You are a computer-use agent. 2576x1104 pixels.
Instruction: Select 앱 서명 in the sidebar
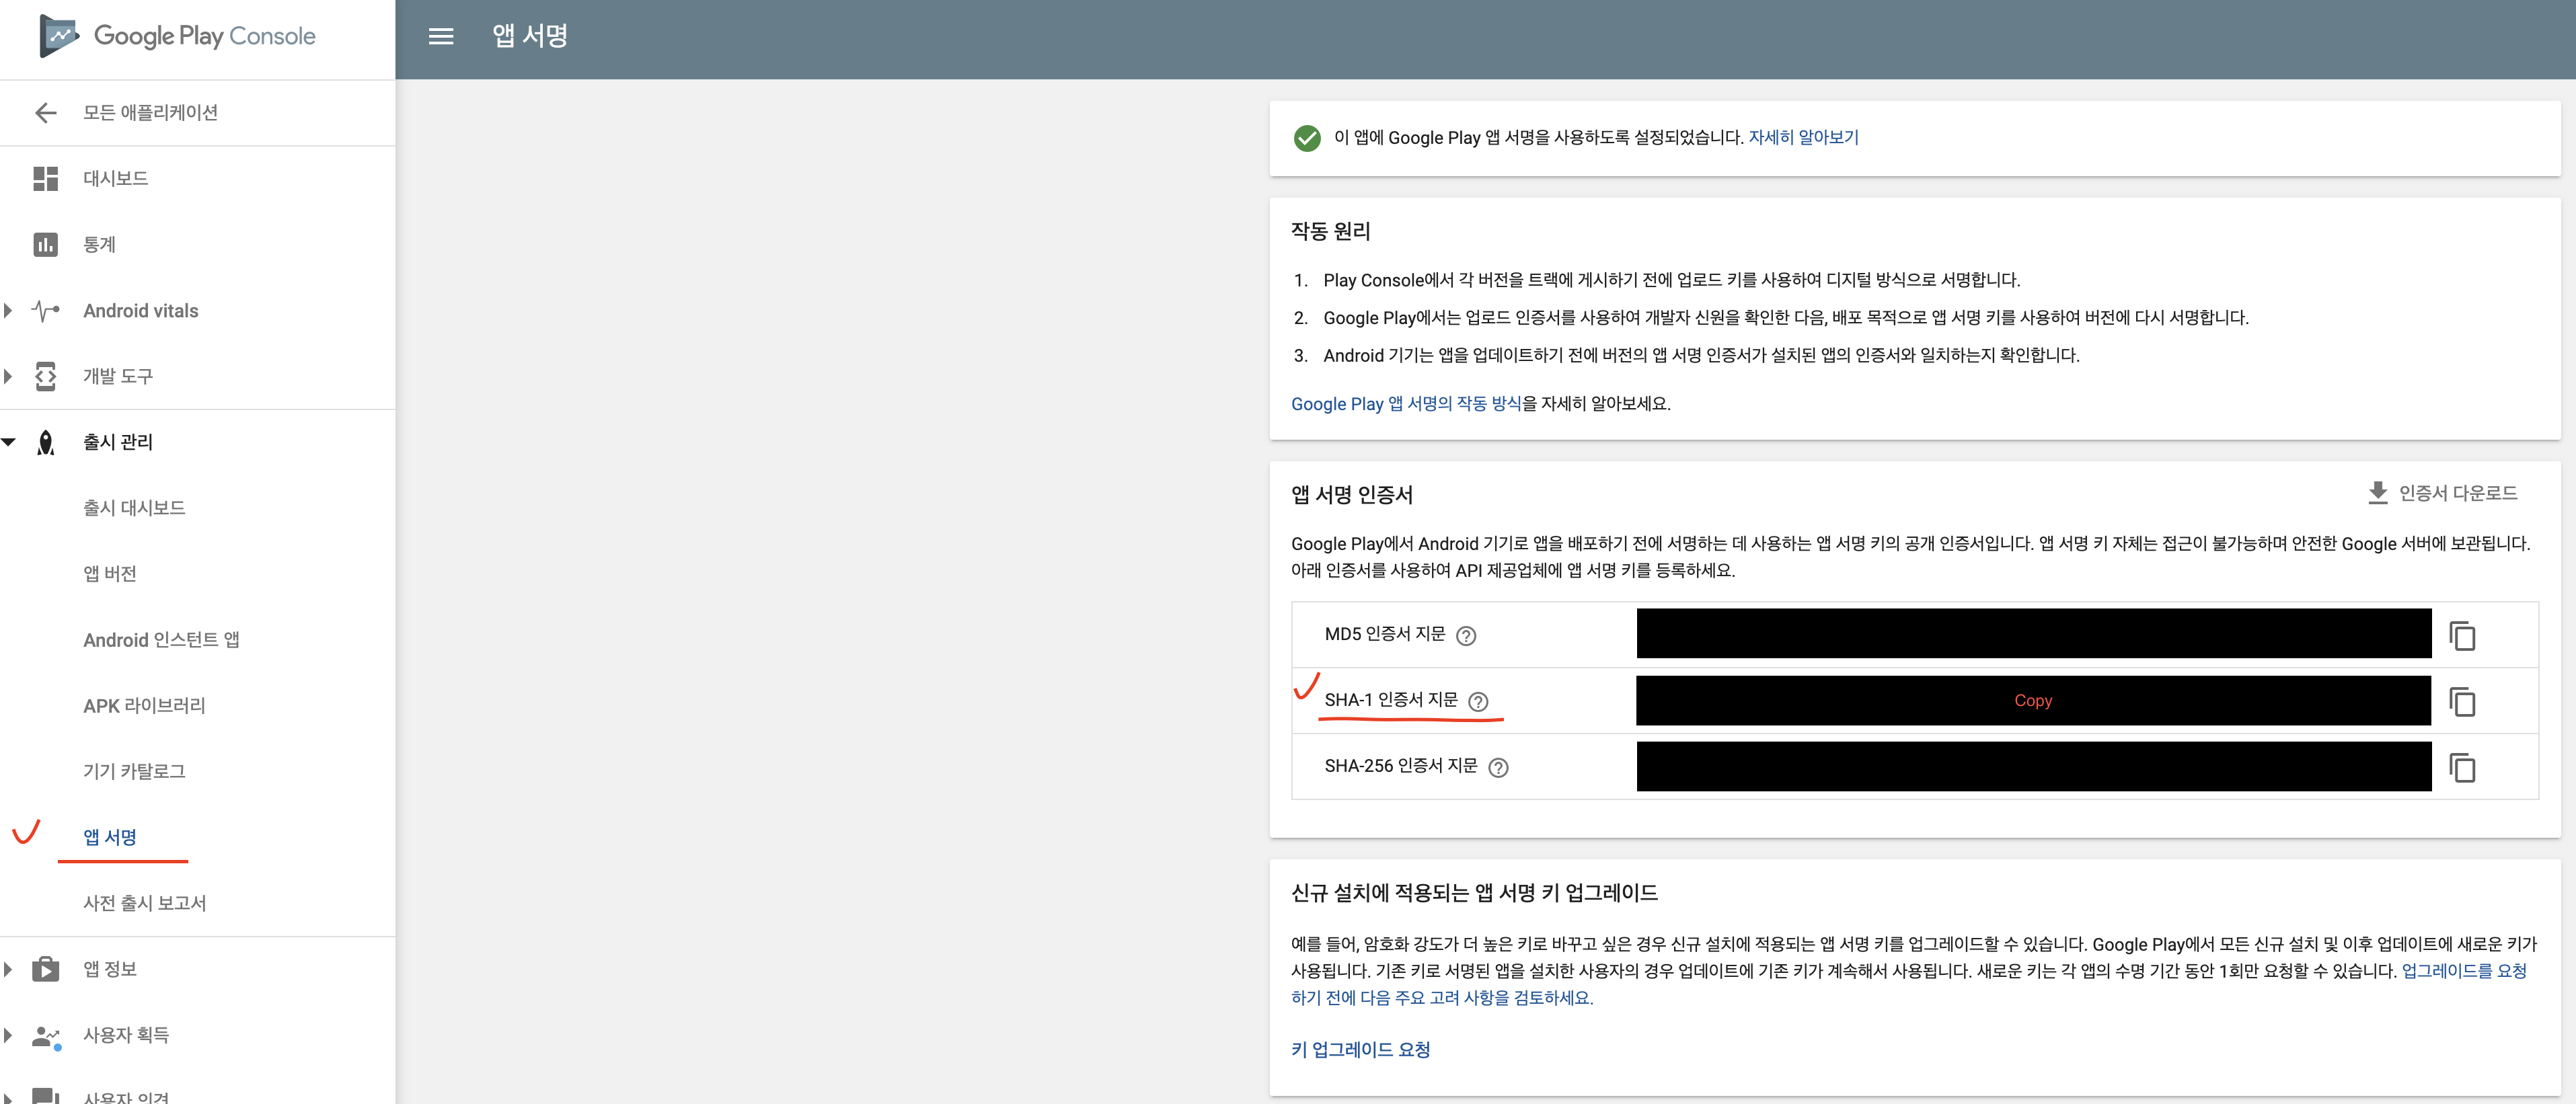point(110,837)
